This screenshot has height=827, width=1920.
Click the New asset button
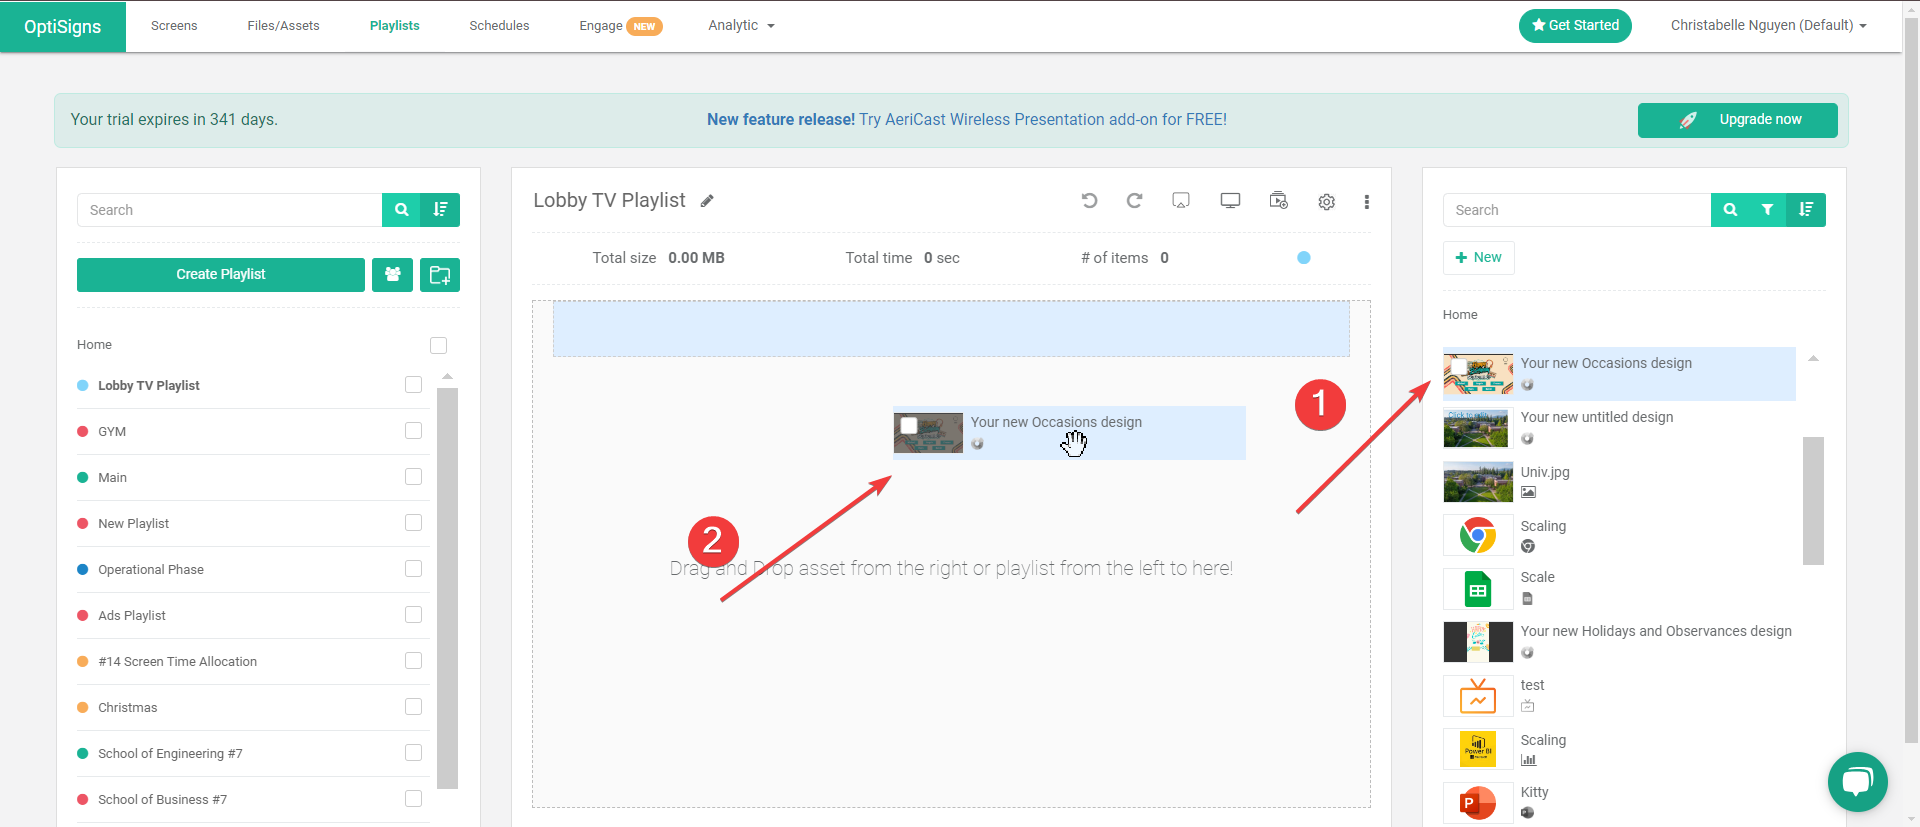[x=1478, y=258]
